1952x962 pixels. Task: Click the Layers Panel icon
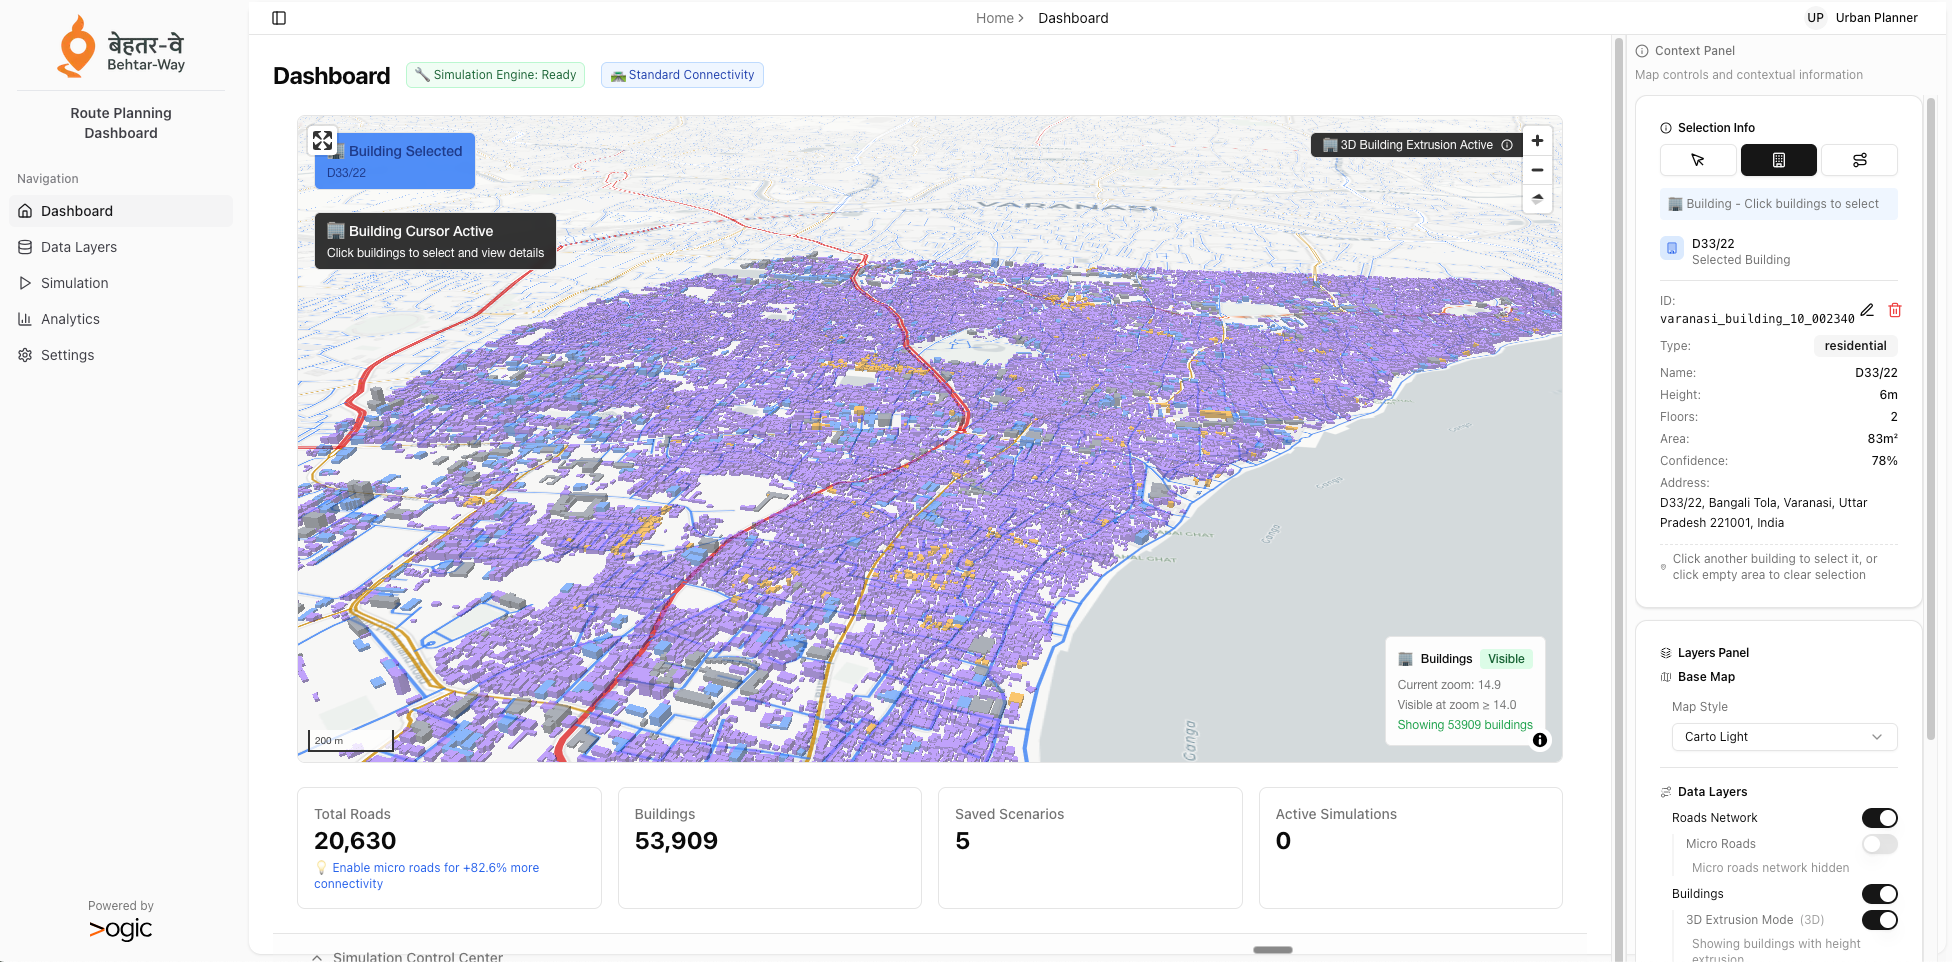click(1666, 653)
